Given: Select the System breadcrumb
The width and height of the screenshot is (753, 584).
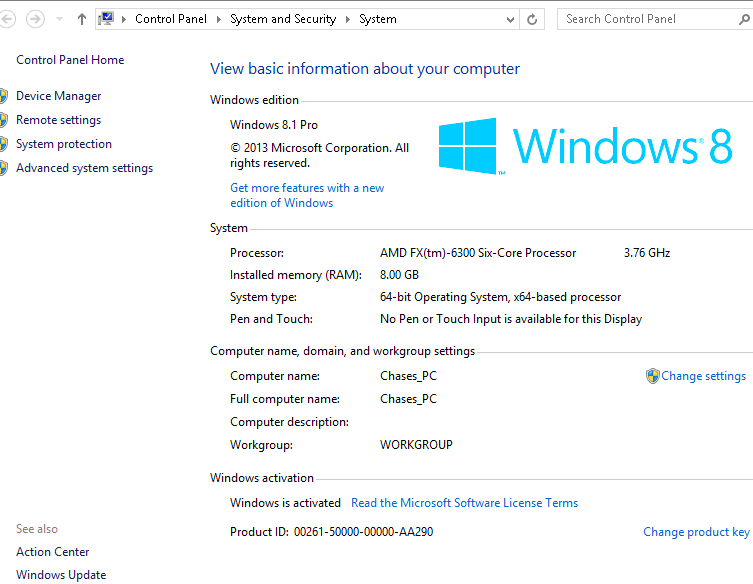Looking at the screenshot, I should click(x=378, y=19).
